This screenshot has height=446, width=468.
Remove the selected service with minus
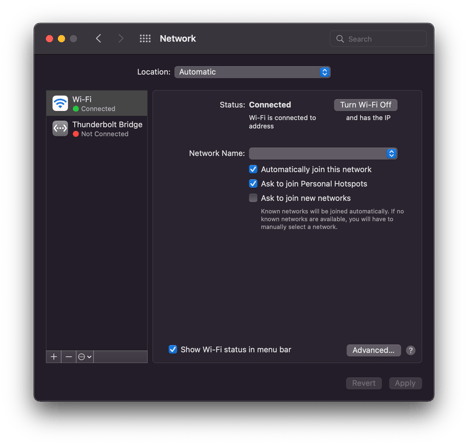(x=69, y=357)
